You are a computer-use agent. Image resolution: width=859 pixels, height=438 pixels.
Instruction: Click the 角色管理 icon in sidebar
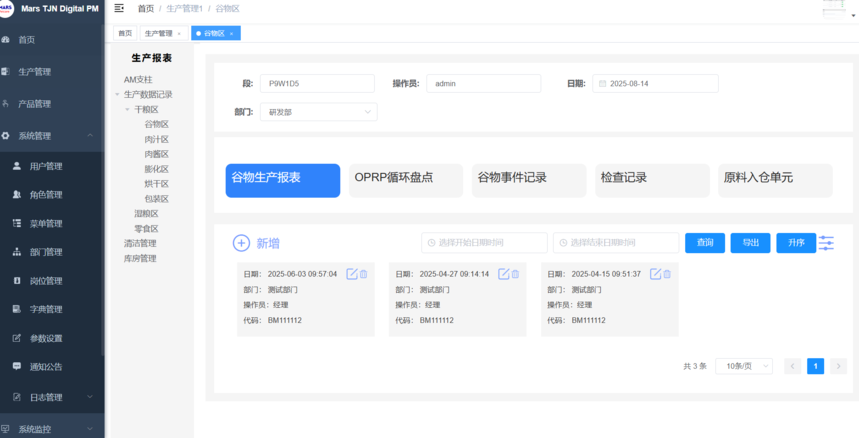tap(17, 194)
